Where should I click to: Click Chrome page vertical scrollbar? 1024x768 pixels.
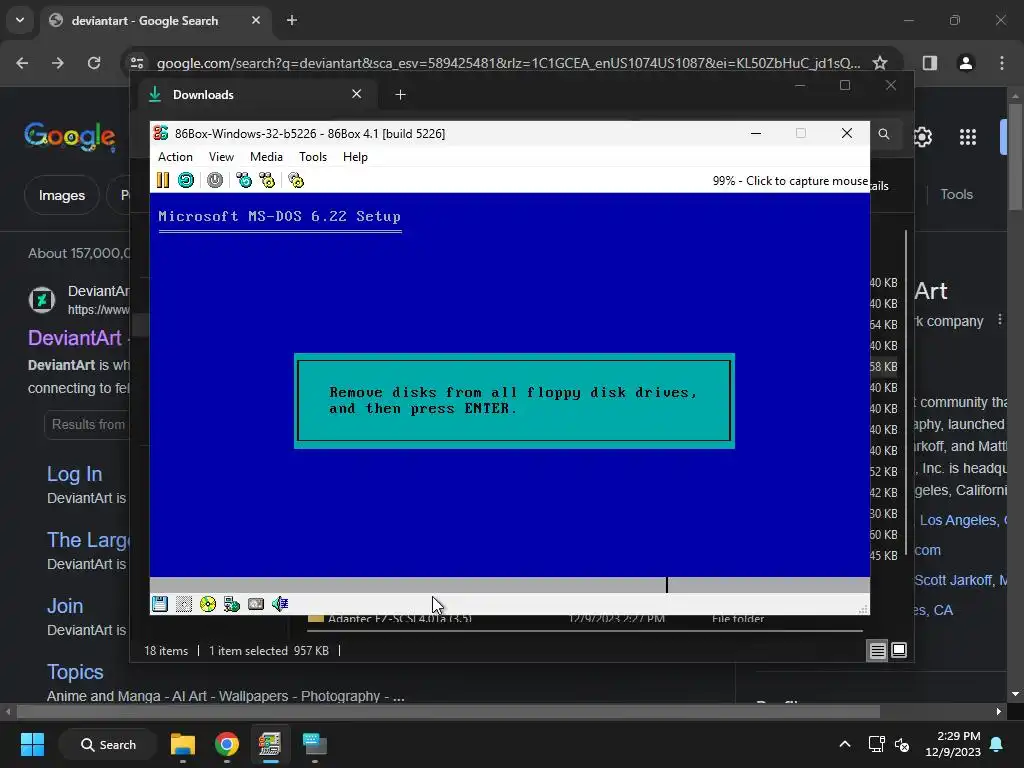tap(1015, 157)
